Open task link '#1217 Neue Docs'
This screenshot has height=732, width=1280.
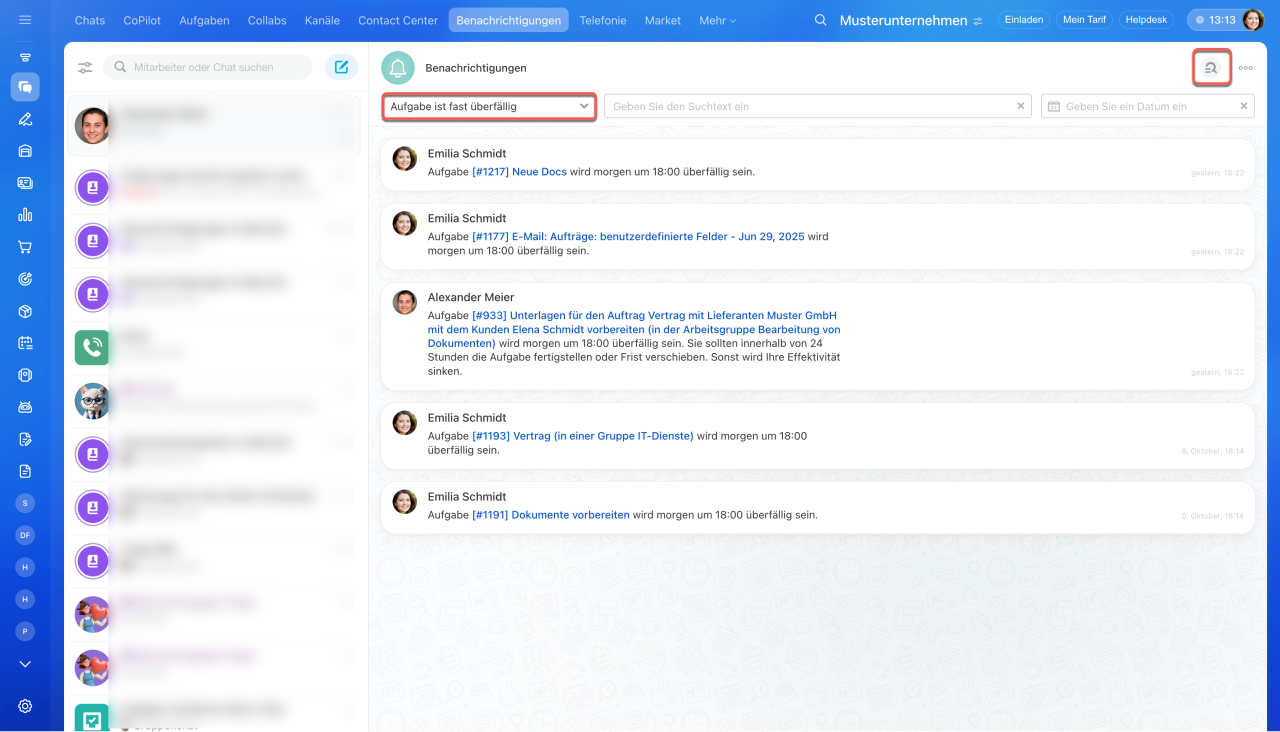(519, 172)
